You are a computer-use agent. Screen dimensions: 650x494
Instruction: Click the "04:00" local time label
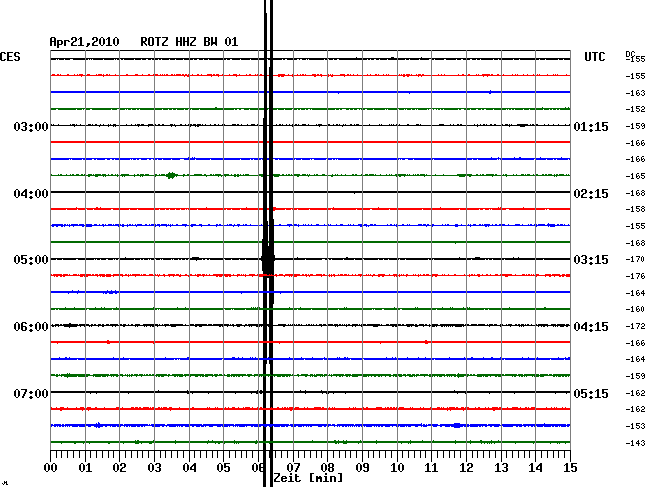pos(31,194)
